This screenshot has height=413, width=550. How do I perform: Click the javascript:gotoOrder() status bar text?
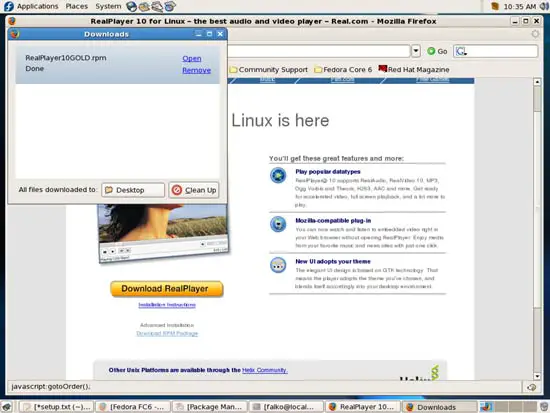(51, 387)
